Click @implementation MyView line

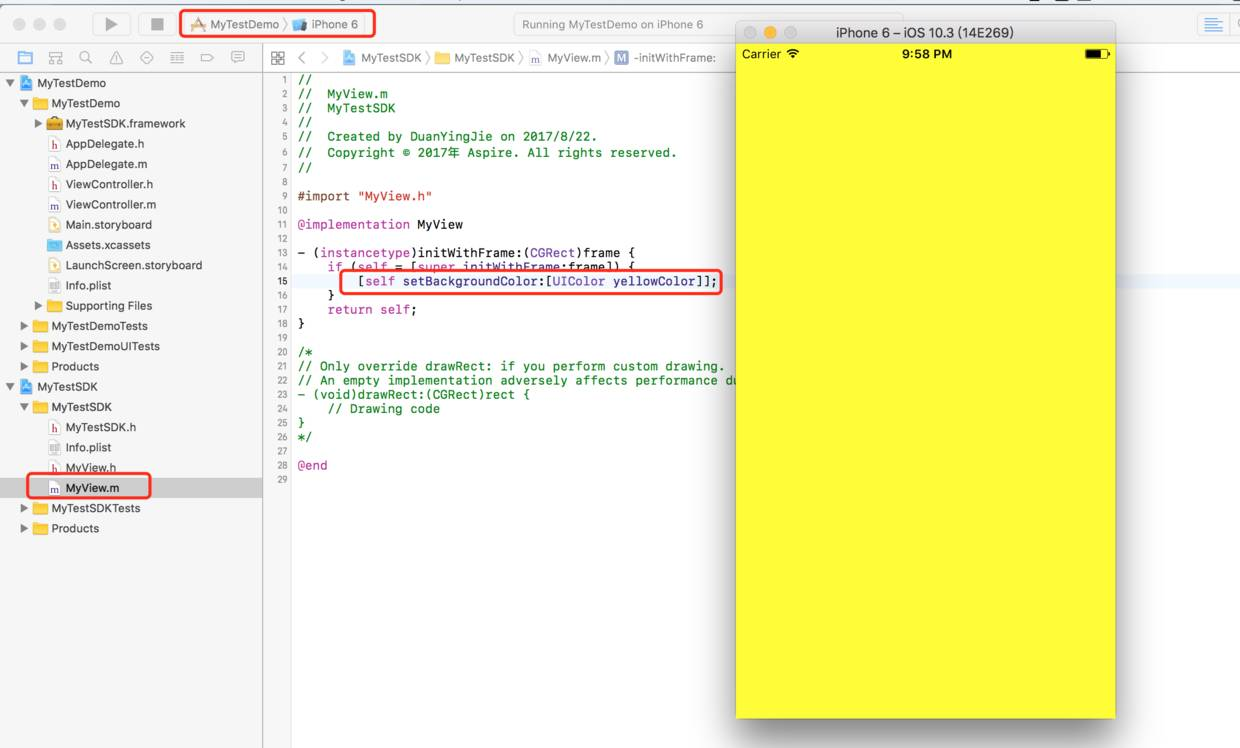[380, 224]
